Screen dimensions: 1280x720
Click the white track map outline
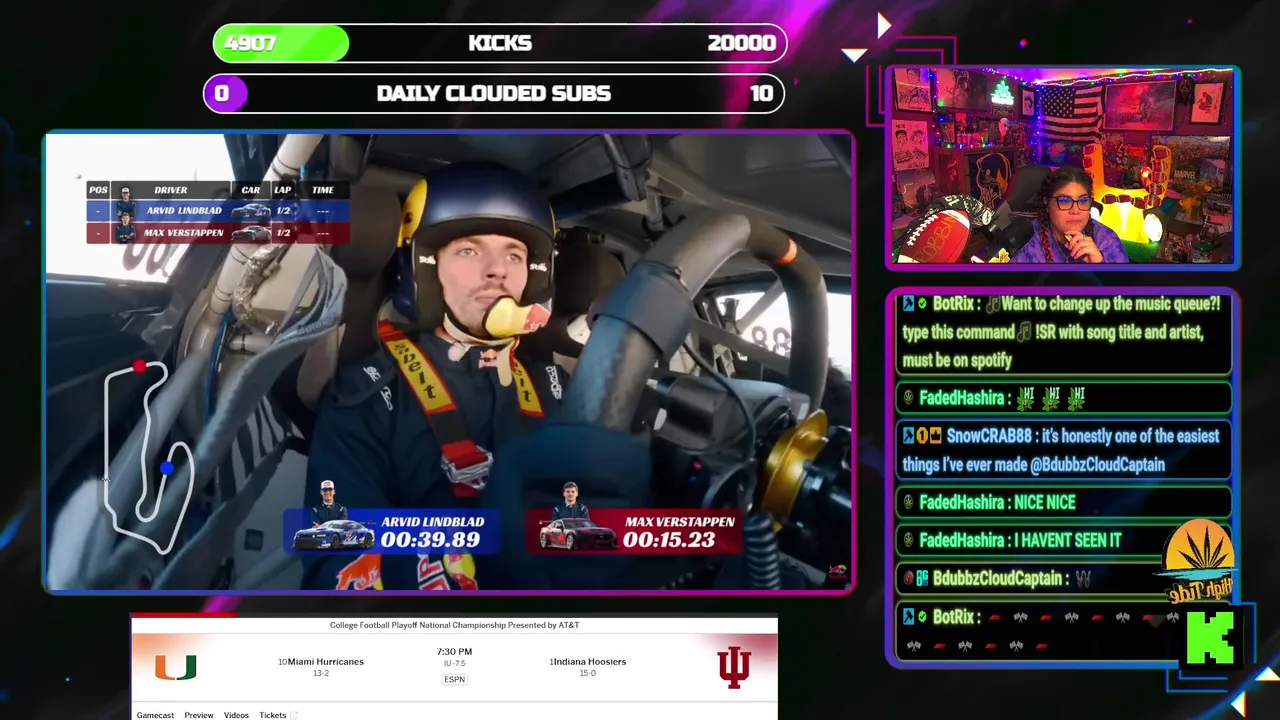pyautogui.click(x=150, y=457)
